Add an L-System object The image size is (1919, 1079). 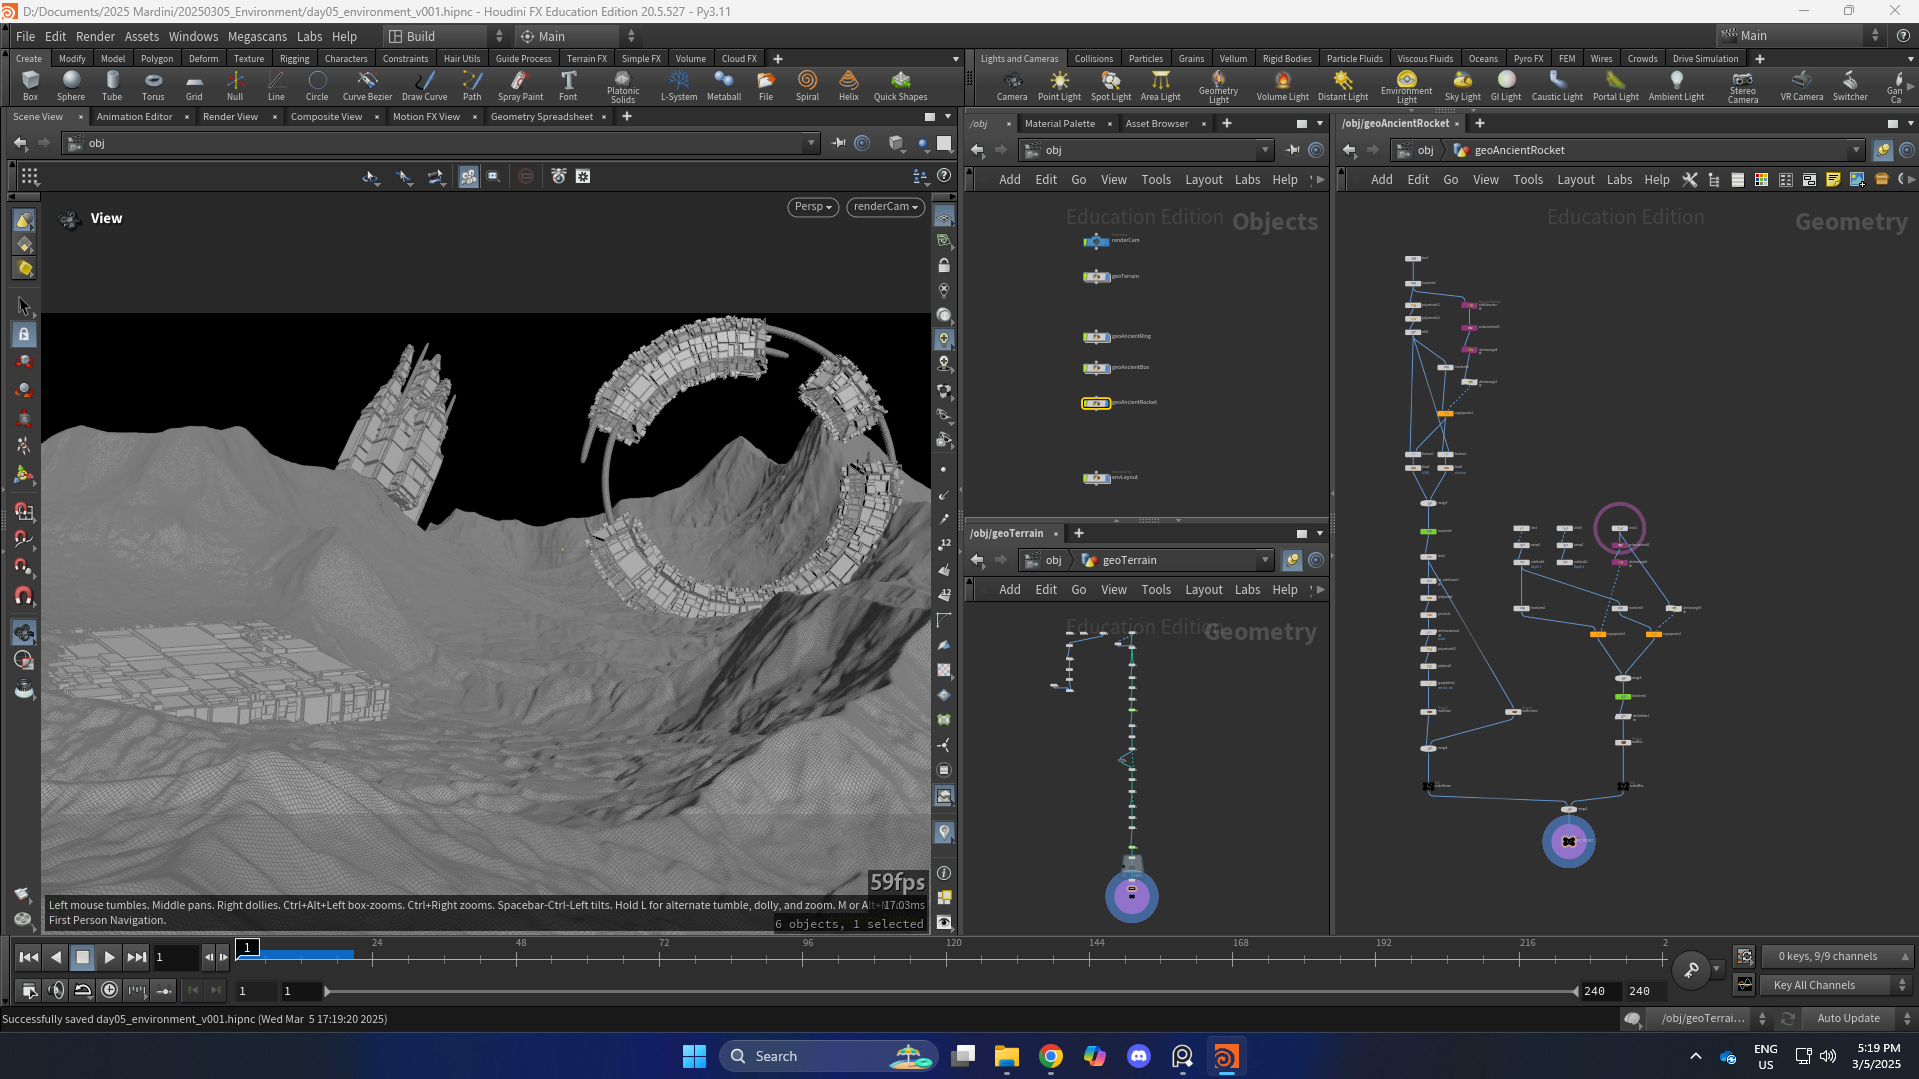click(x=679, y=85)
